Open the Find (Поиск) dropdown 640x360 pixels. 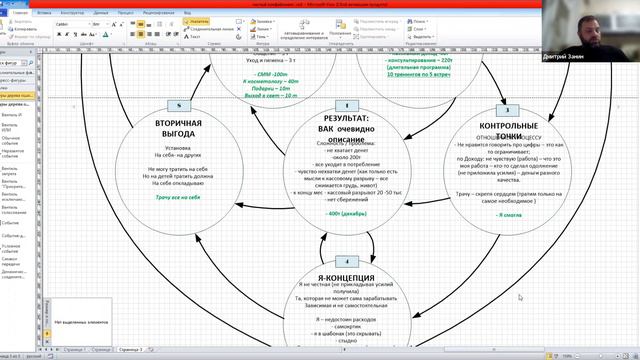click(418, 21)
